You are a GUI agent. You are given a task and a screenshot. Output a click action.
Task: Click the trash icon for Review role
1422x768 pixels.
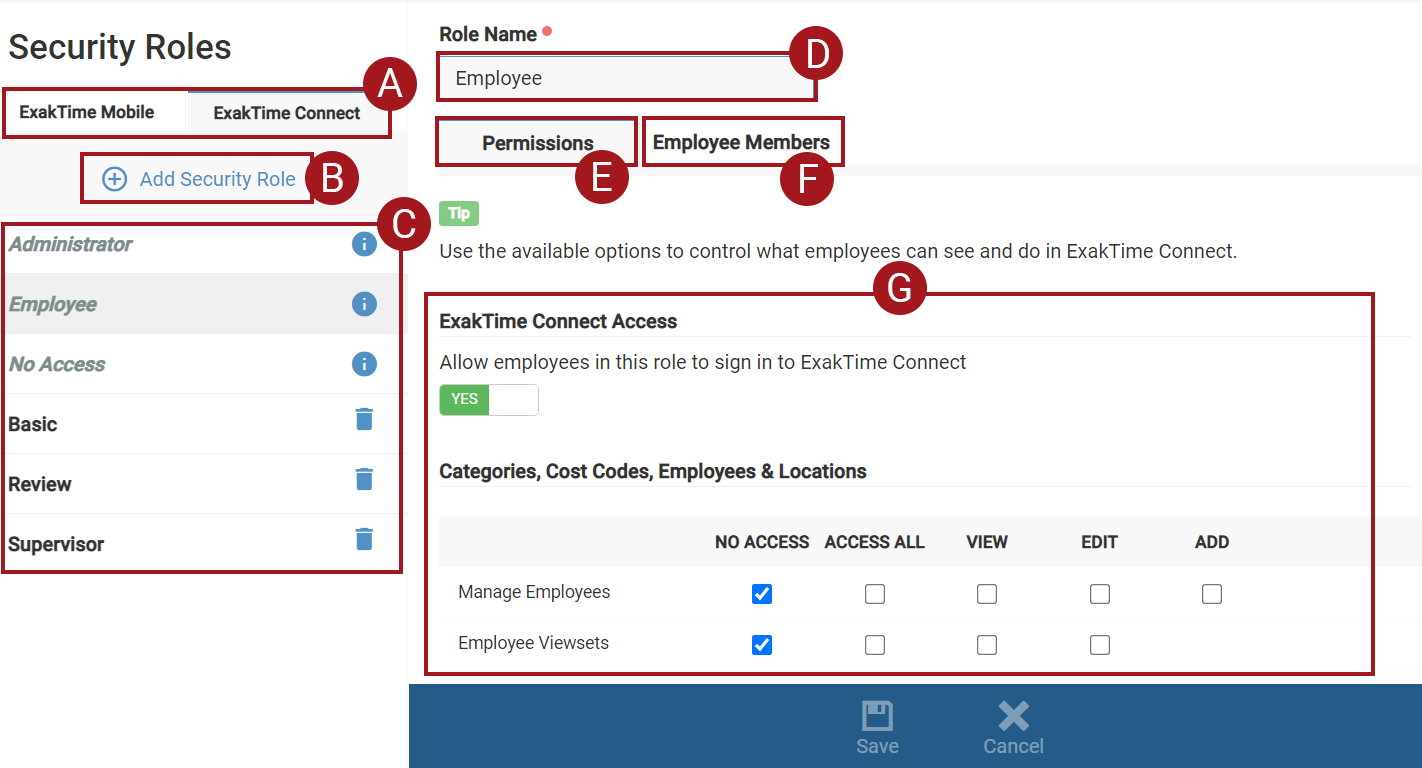[x=364, y=479]
